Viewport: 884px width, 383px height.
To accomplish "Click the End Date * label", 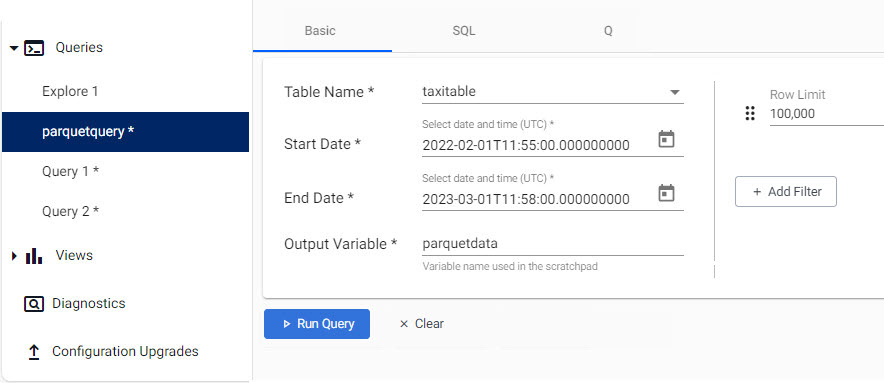I will (x=319, y=198).
